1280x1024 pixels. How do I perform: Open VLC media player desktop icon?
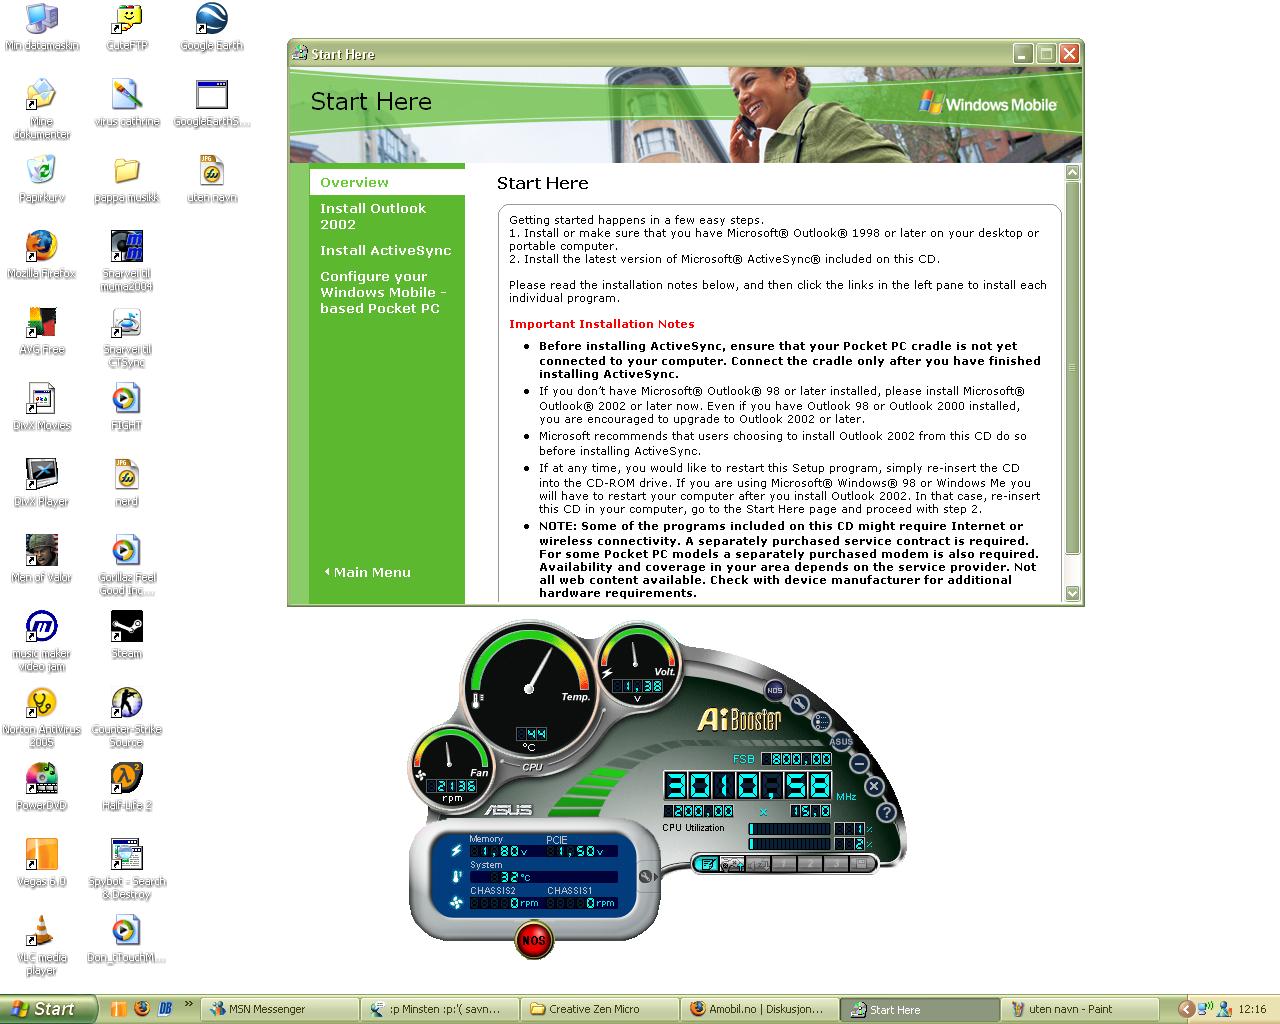tap(41, 945)
